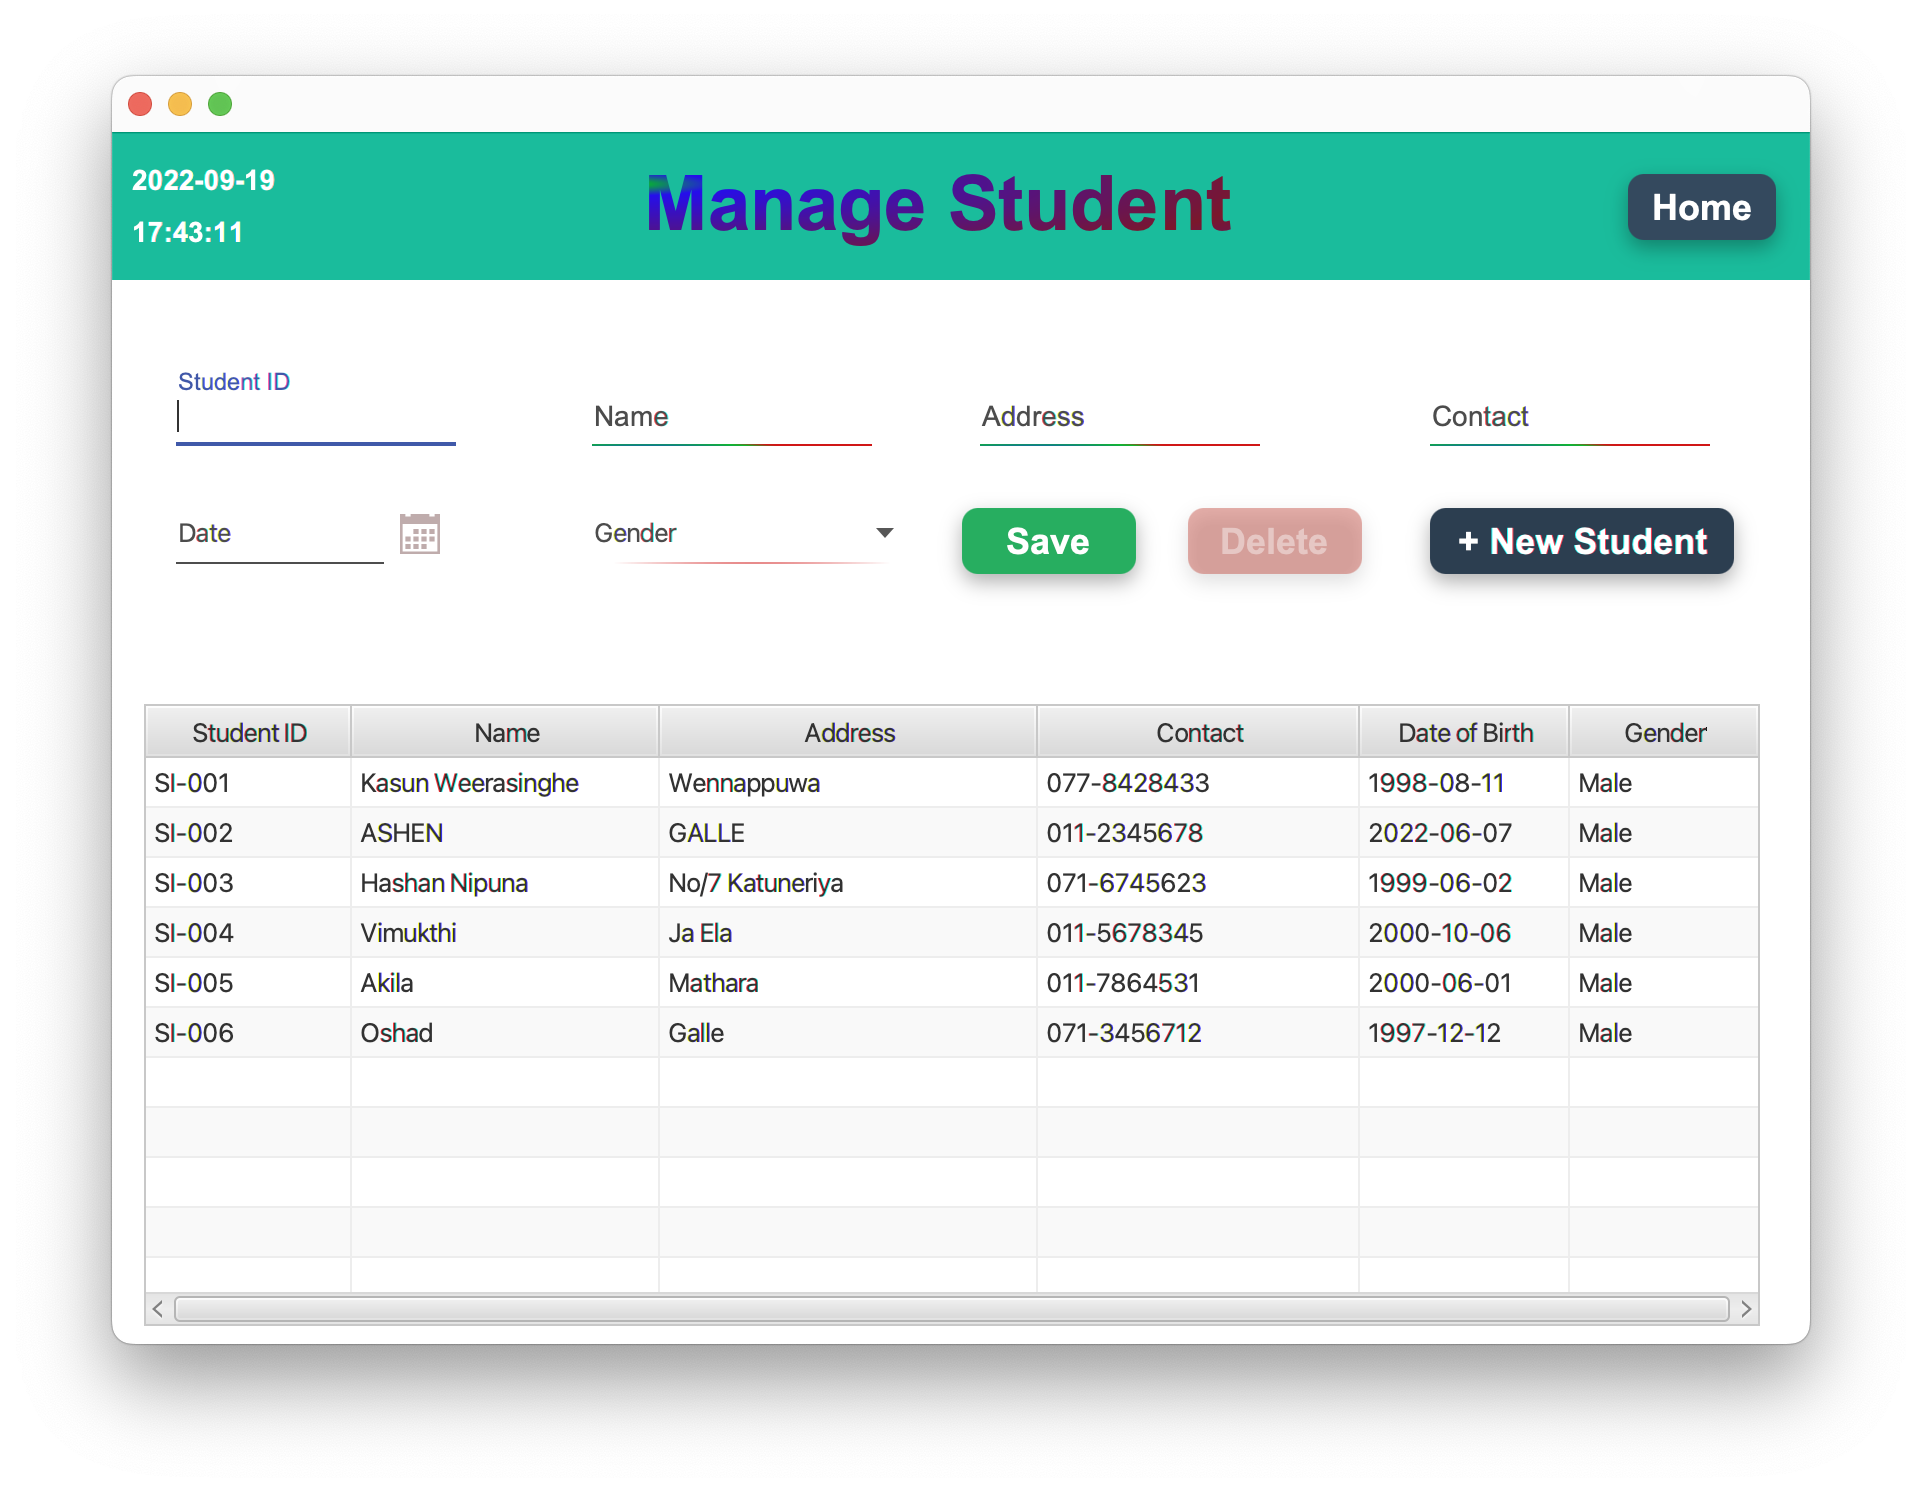Click the right arrow on the table scrollbar

tap(1747, 1308)
